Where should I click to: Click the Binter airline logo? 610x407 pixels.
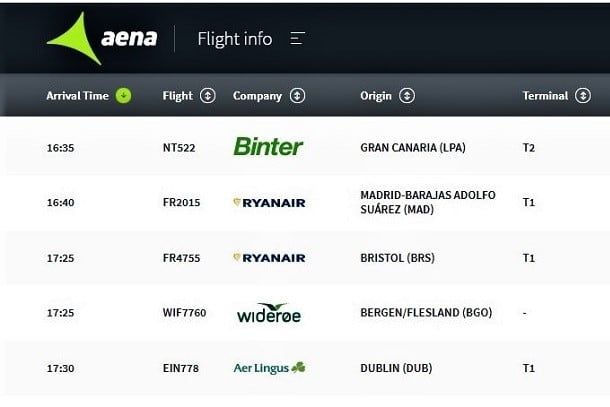[268, 147]
